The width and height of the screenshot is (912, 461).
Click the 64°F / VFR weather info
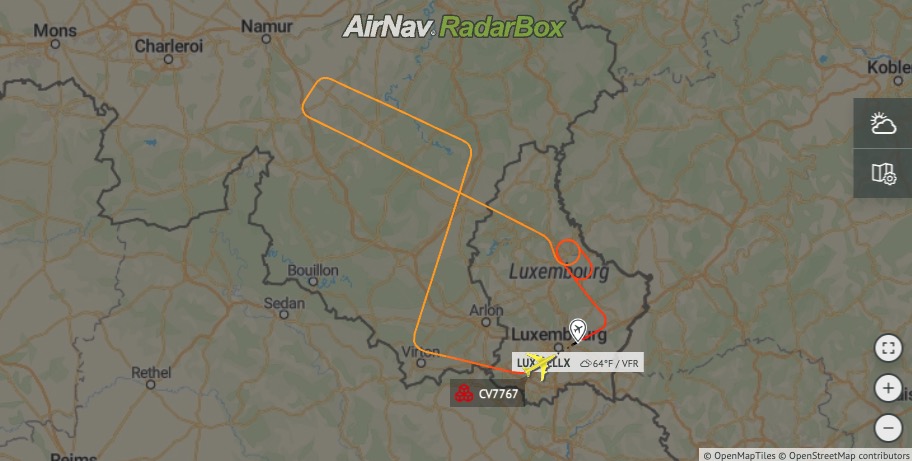pyautogui.click(x=610, y=363)
